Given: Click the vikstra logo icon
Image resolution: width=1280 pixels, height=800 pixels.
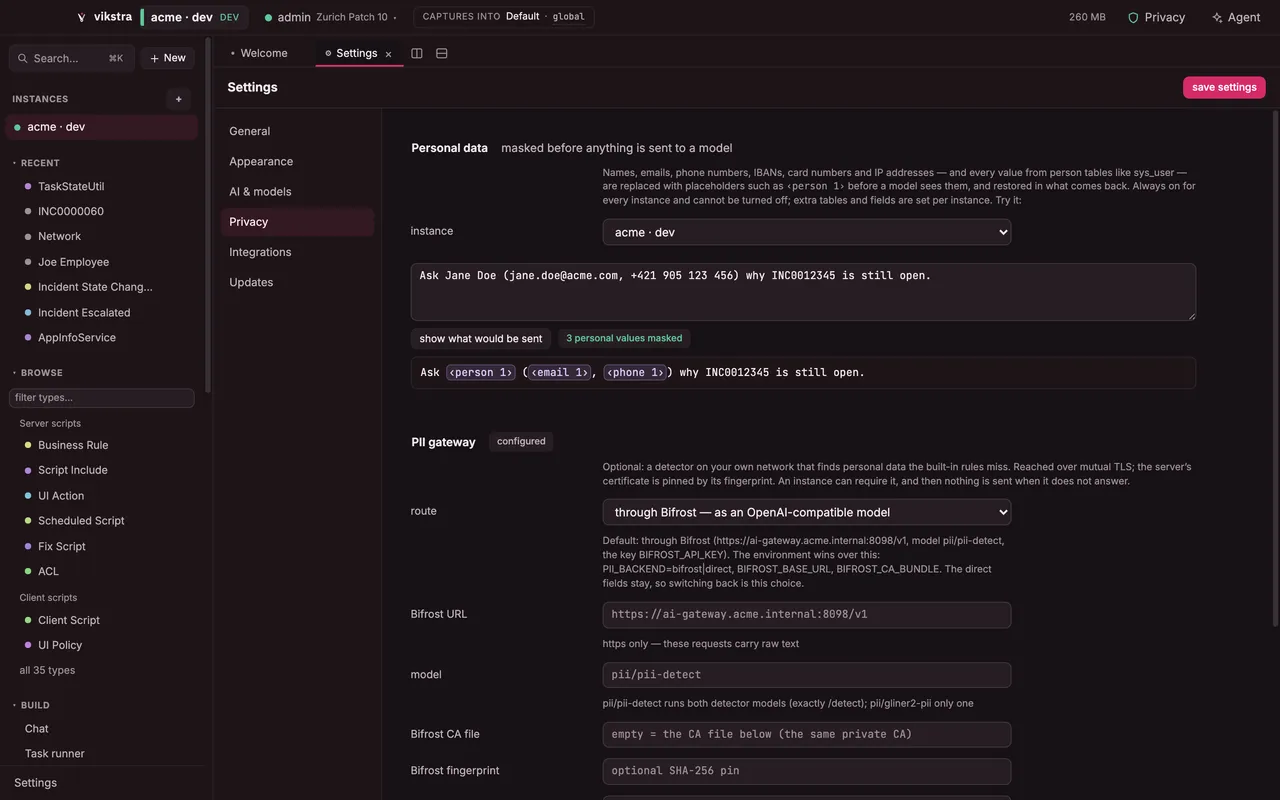Looking at the screenshot, I should 81,17.
